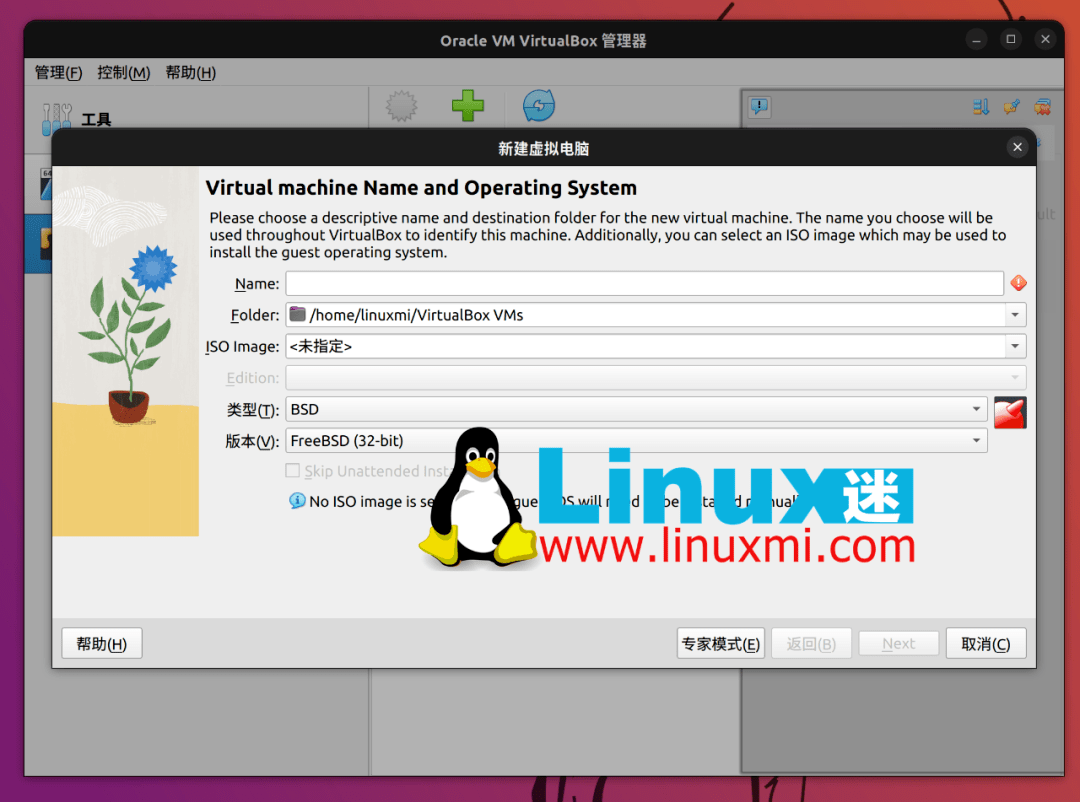Open the ISO Image dropdown
Image resolution: width=1080 pixels, height=802 pixels.
pos(1015,346)
